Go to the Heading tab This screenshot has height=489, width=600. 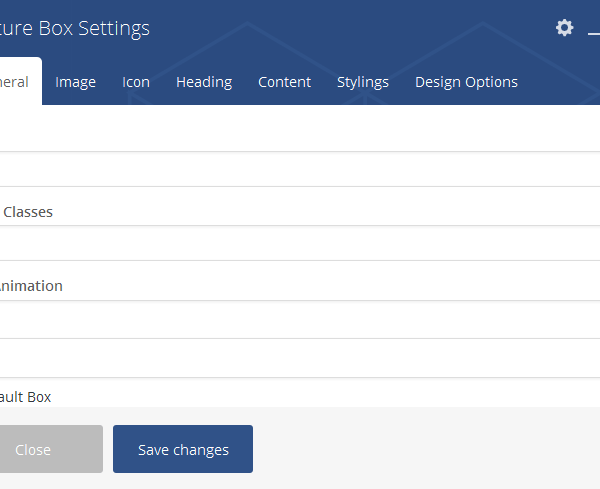(204, 82)
